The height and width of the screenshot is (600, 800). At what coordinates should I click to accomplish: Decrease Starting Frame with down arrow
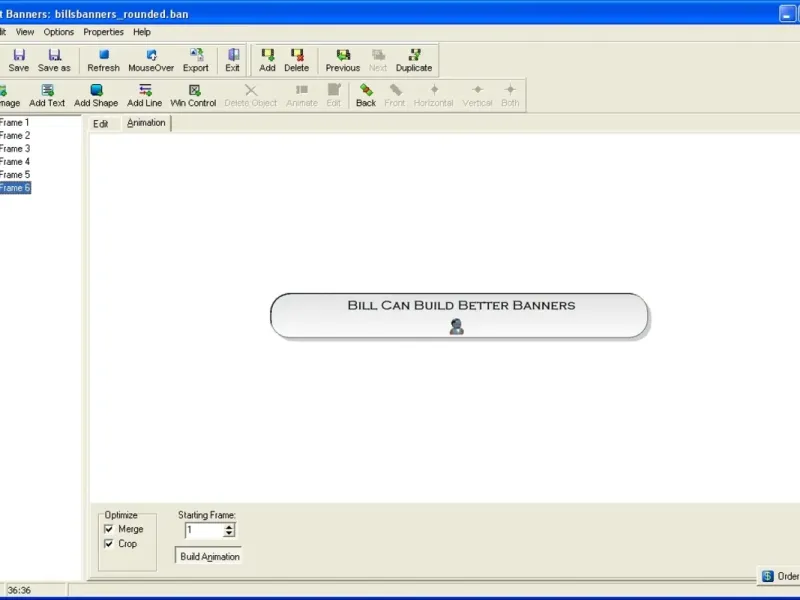click(229, 534)
